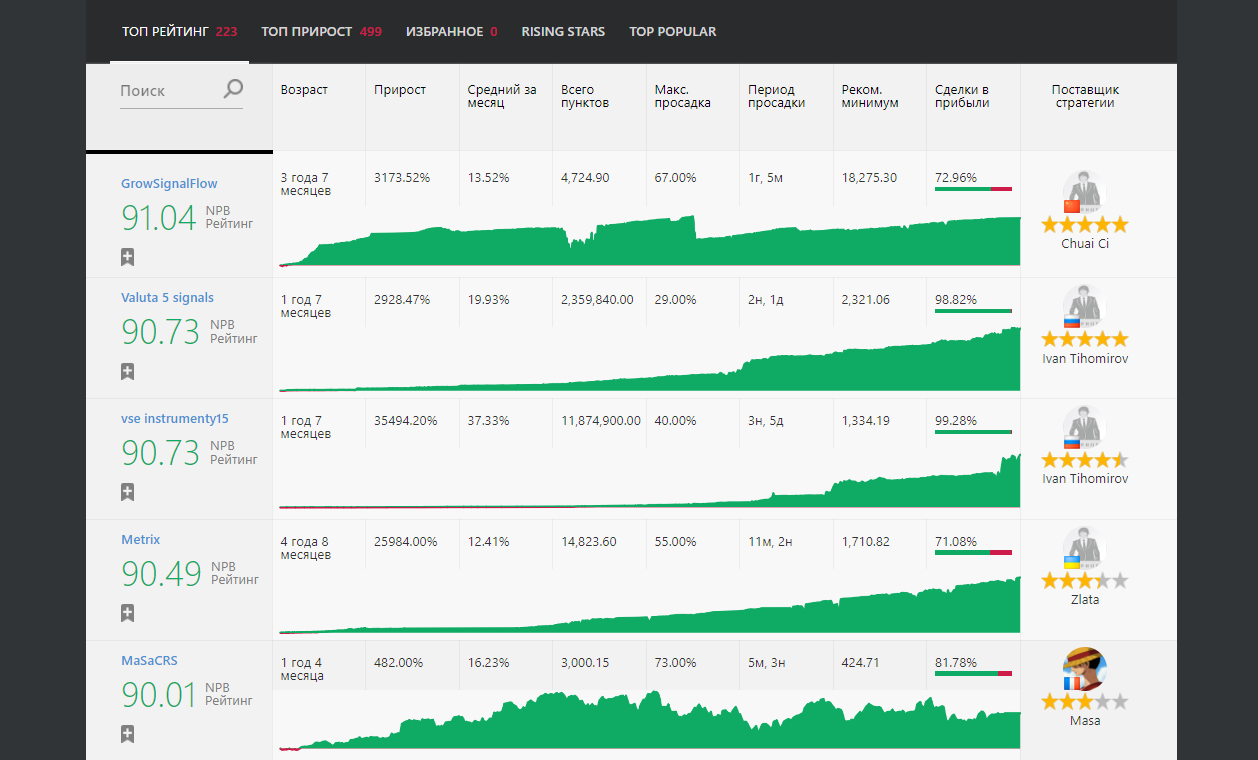Sort by Прирост column header
Screen dimensions: 1258x760
click(400, 90)
